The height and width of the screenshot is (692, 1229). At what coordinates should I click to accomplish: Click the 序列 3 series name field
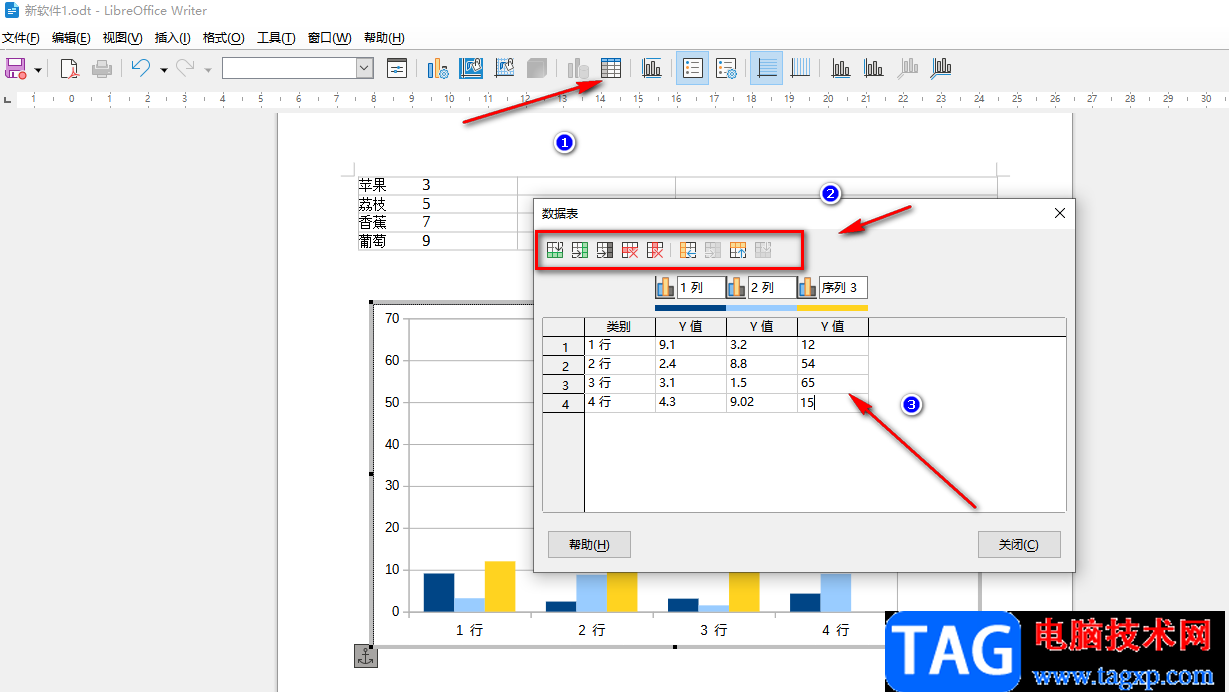tap(843, 287)
